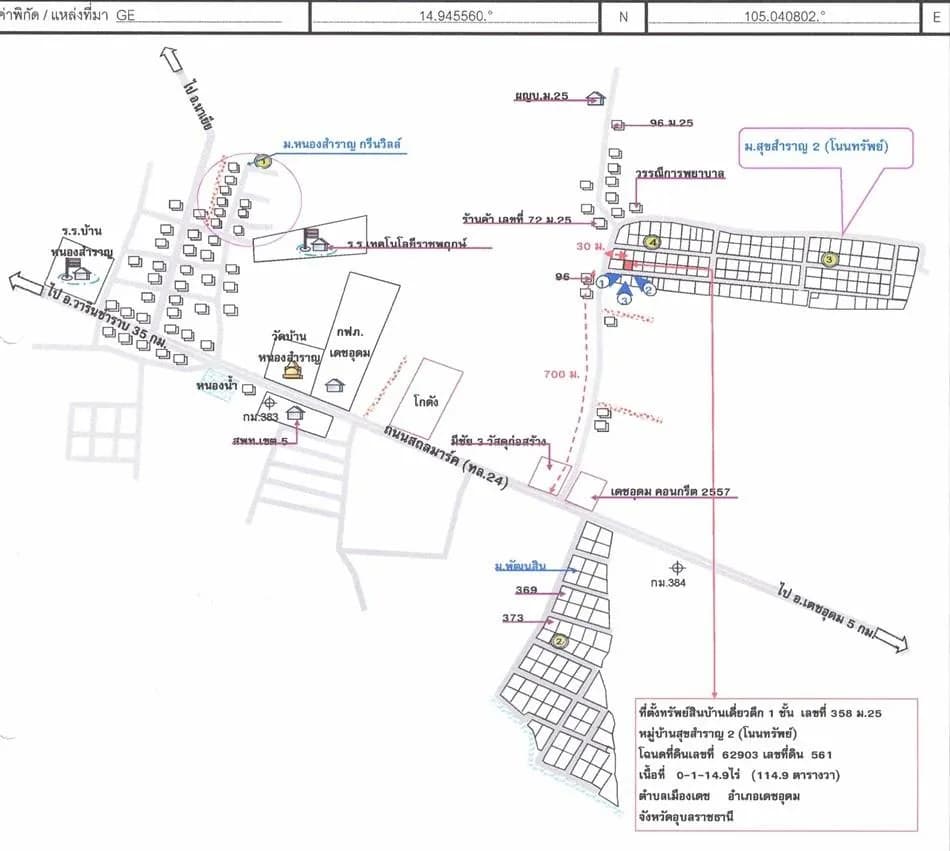Click ร.ร.บ้านหนองสำราญ school icon
Screen dimensions: 950x851
[78, 270]
